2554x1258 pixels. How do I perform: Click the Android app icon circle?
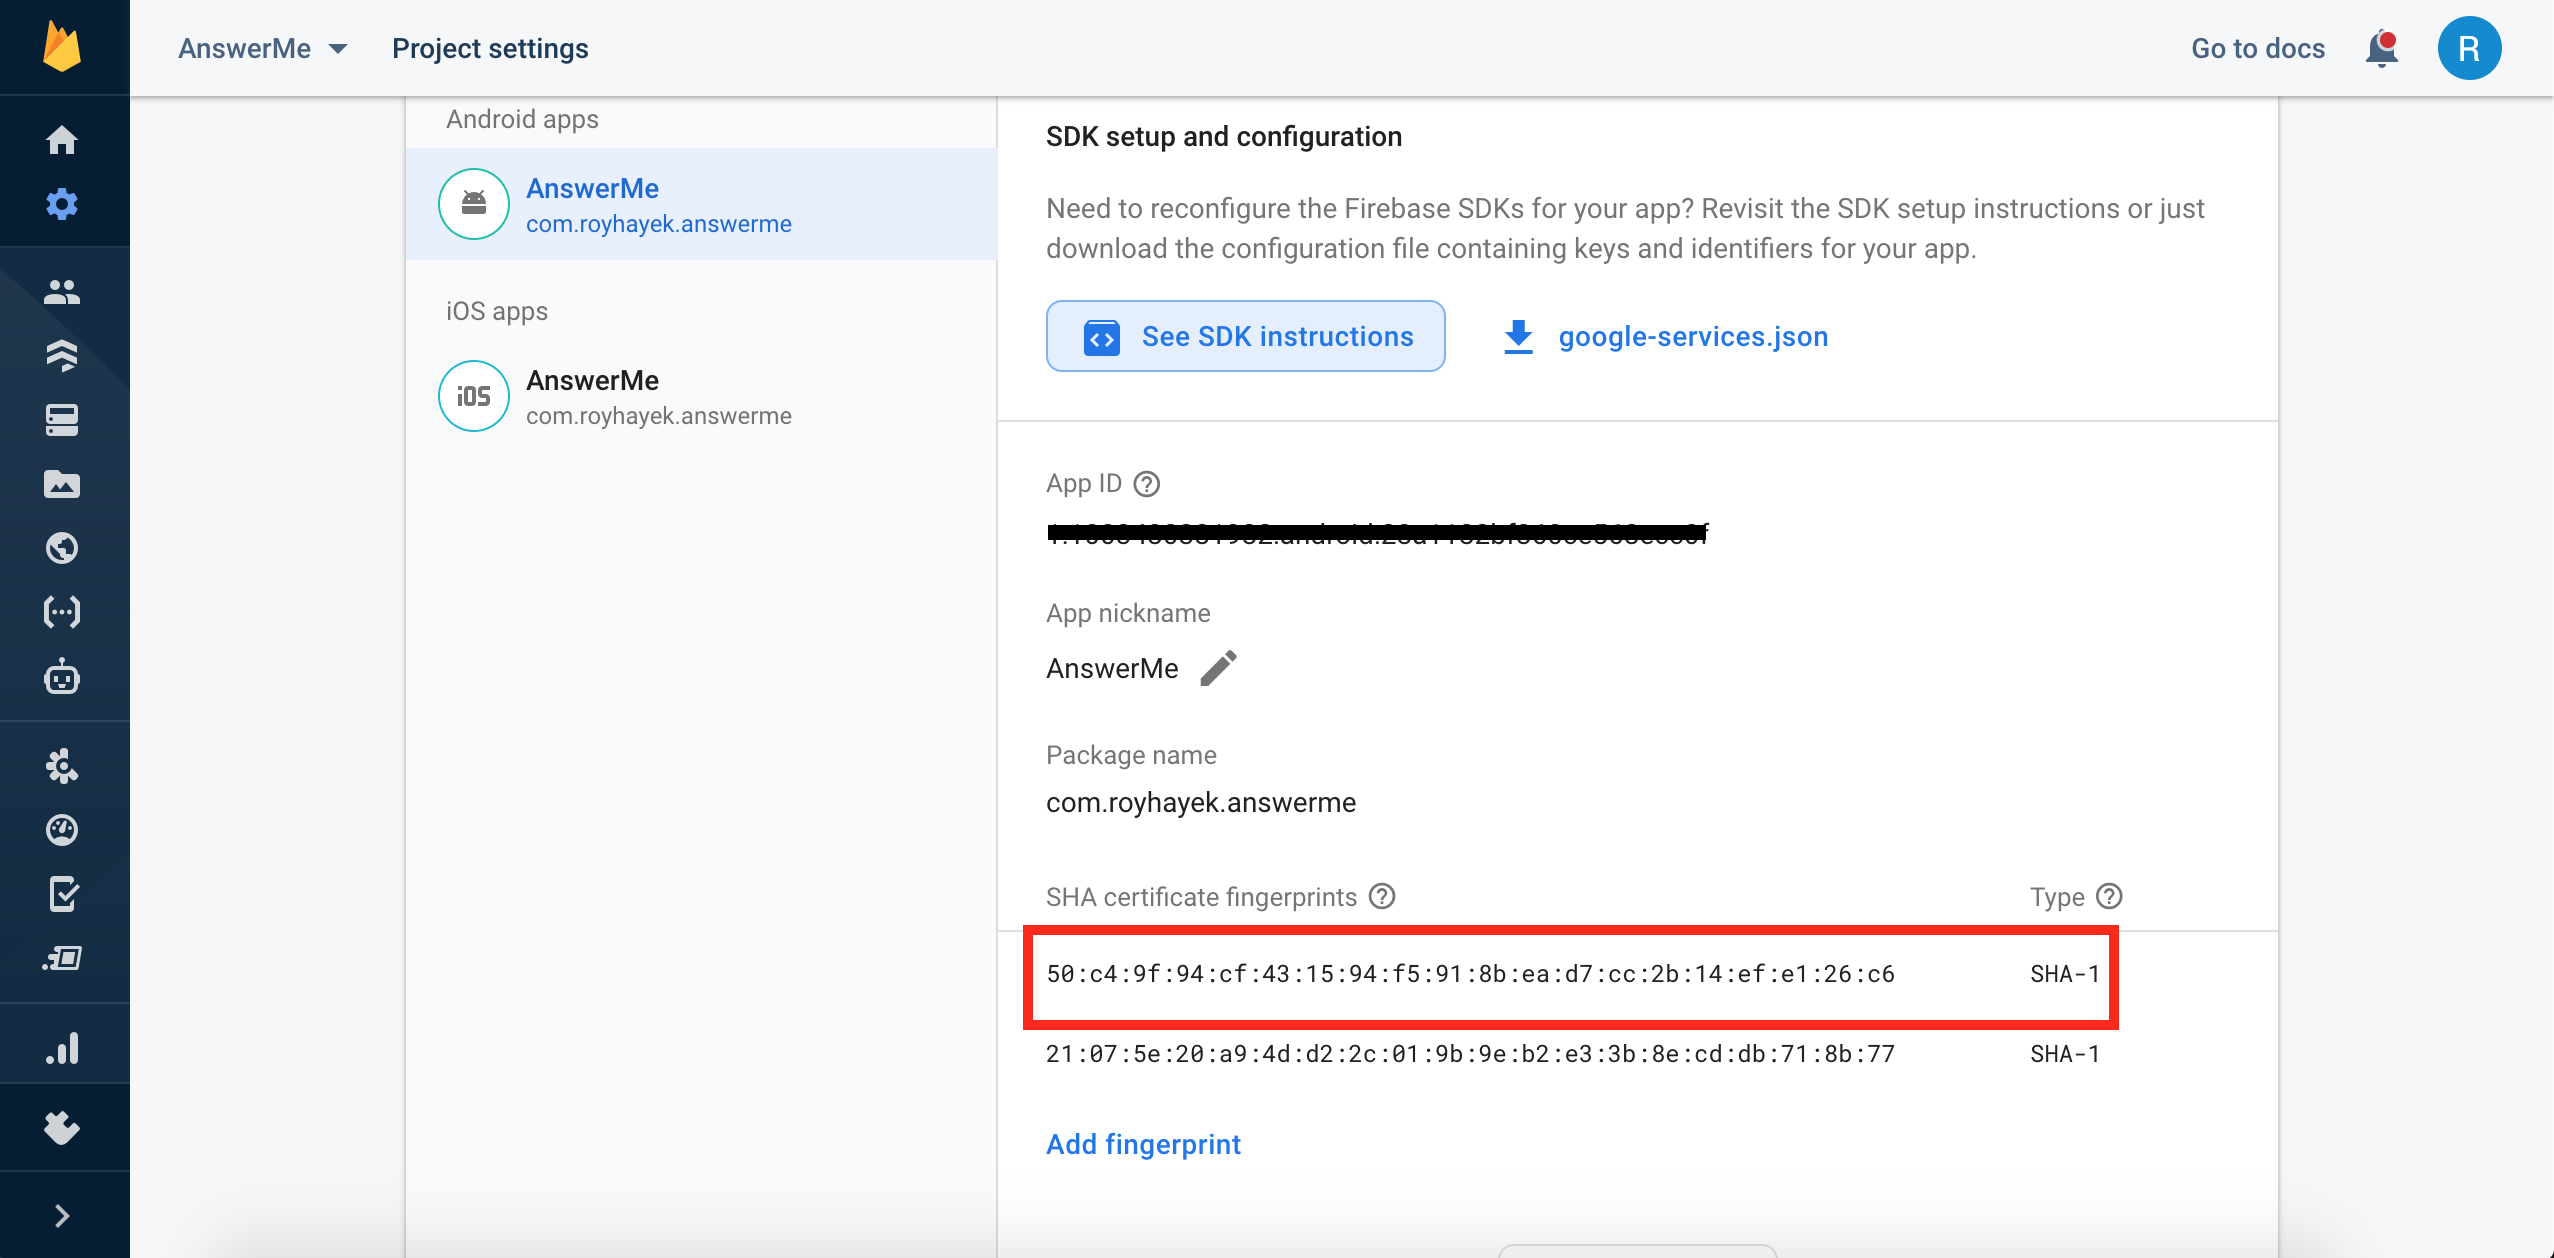474,204
